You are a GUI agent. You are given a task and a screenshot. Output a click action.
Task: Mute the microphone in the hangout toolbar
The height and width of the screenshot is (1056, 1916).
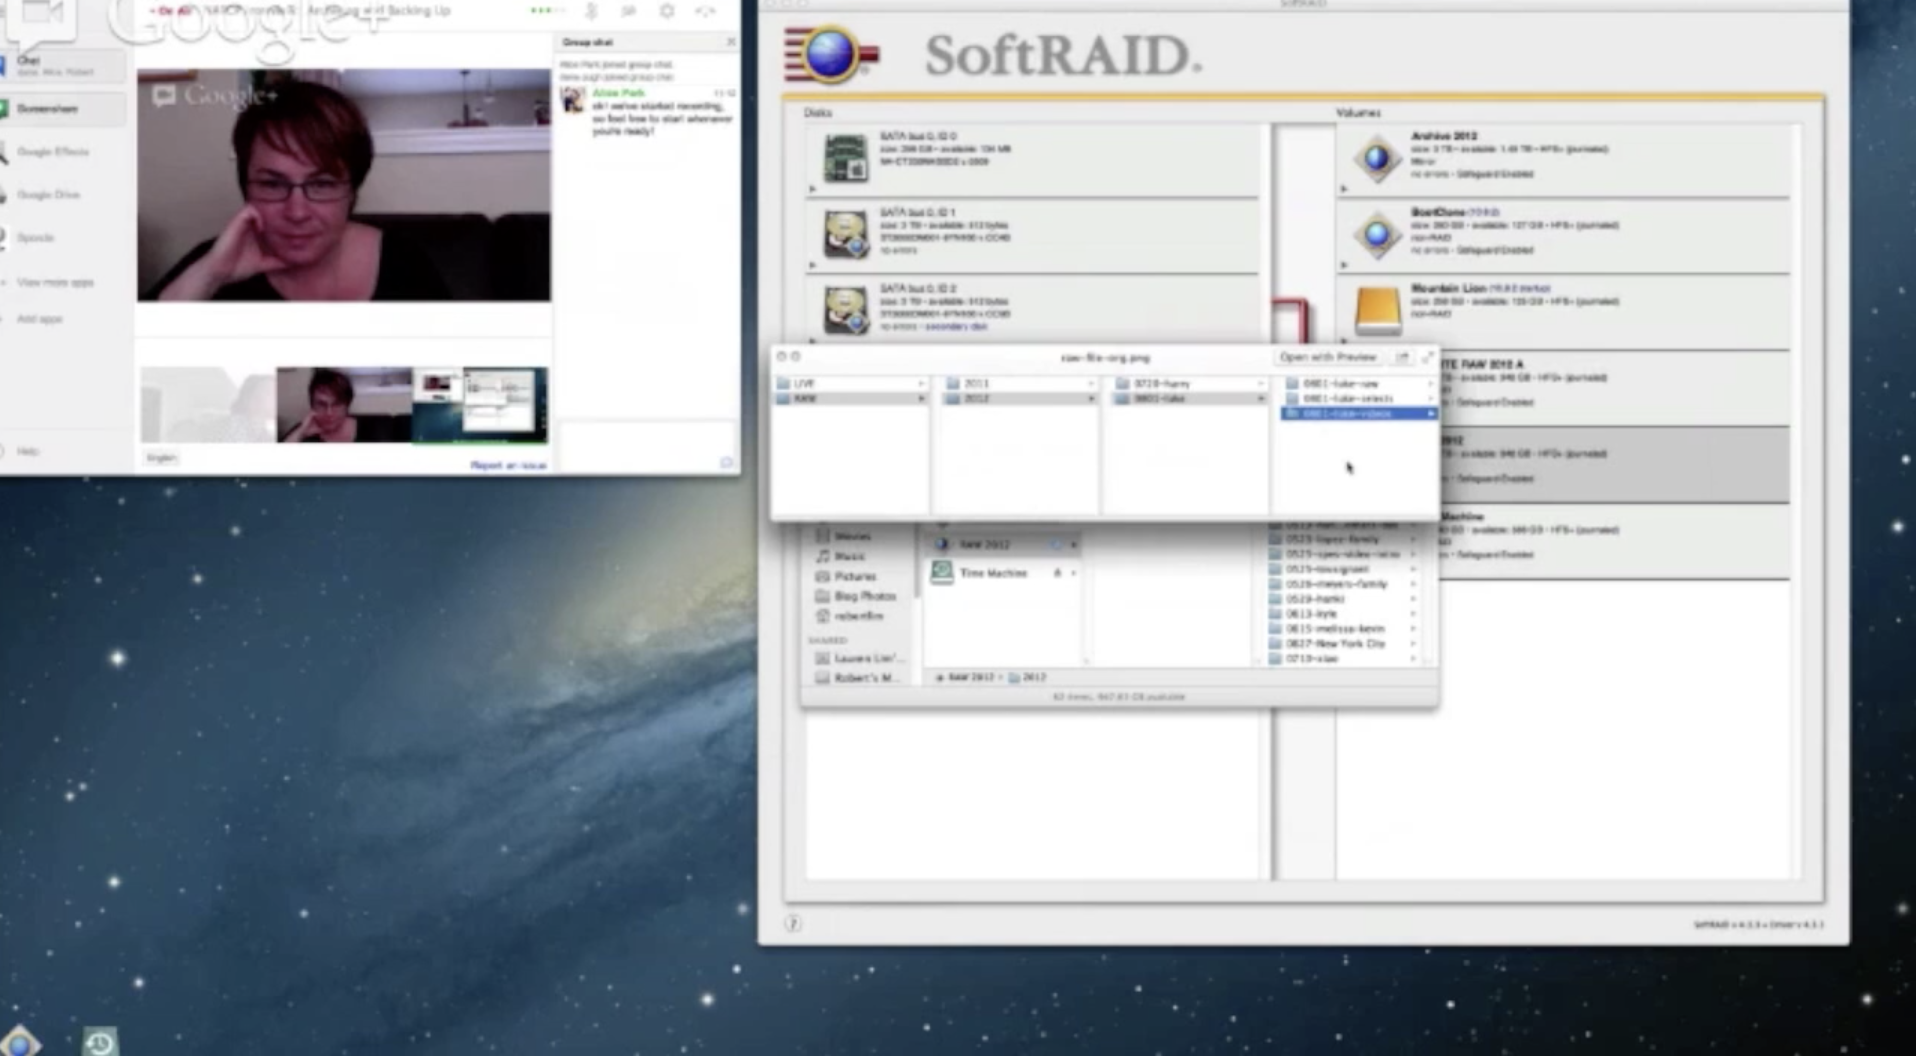point(591,11)
